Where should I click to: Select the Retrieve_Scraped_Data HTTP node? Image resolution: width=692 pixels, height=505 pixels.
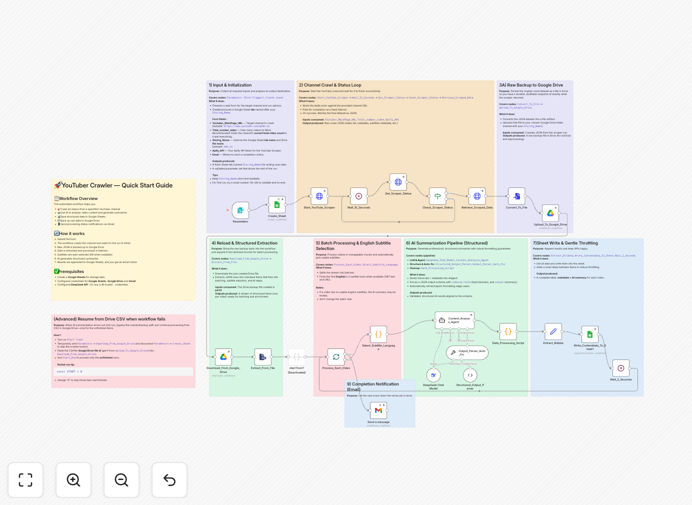pos(477,196)
